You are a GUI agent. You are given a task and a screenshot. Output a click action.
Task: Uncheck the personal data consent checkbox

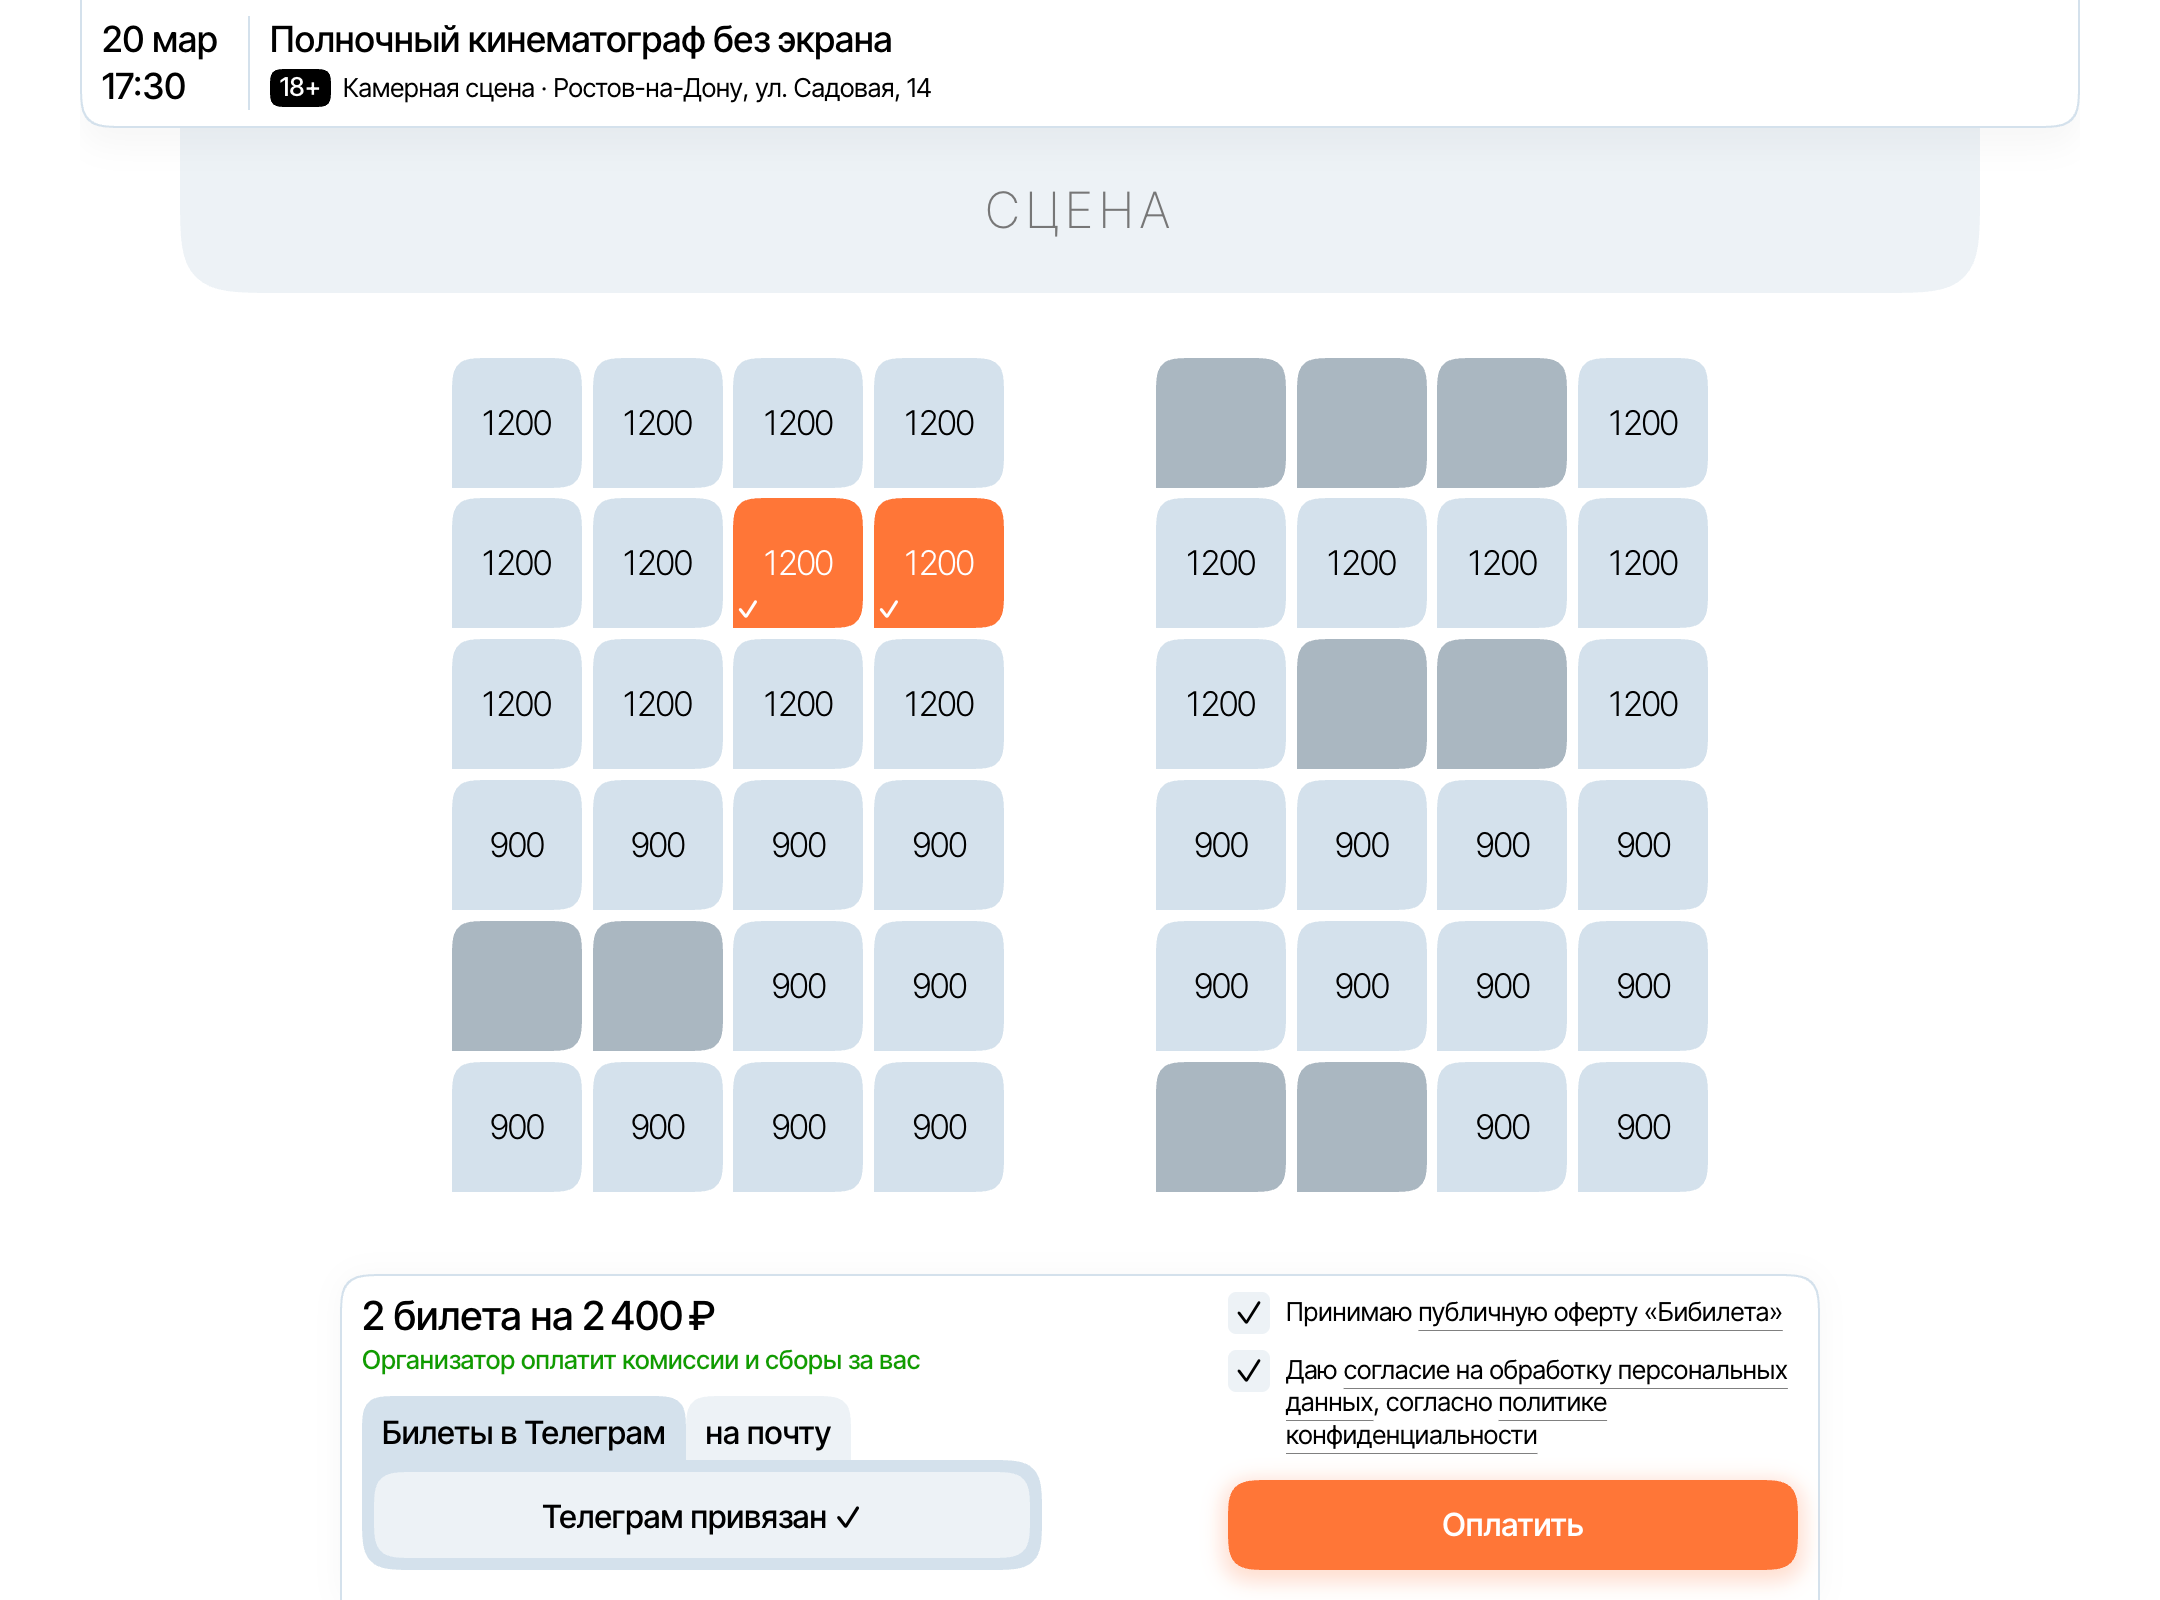[x=1248, y=1371]
